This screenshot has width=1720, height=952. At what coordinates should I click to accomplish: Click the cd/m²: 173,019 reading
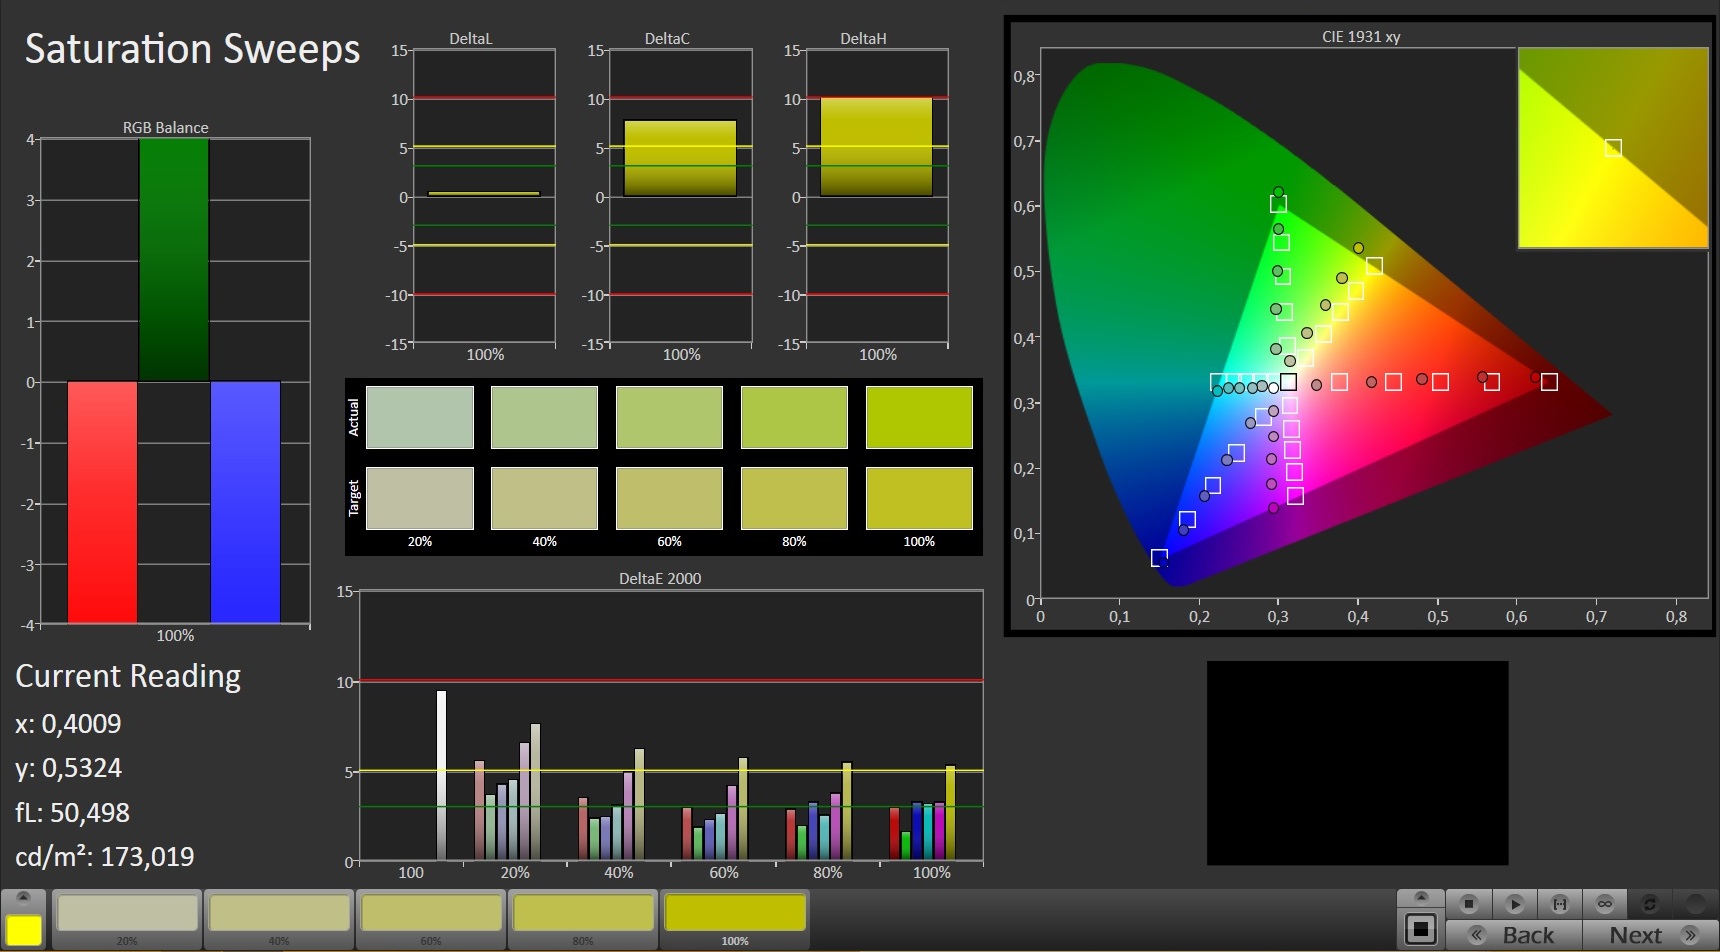pos(105,856)
